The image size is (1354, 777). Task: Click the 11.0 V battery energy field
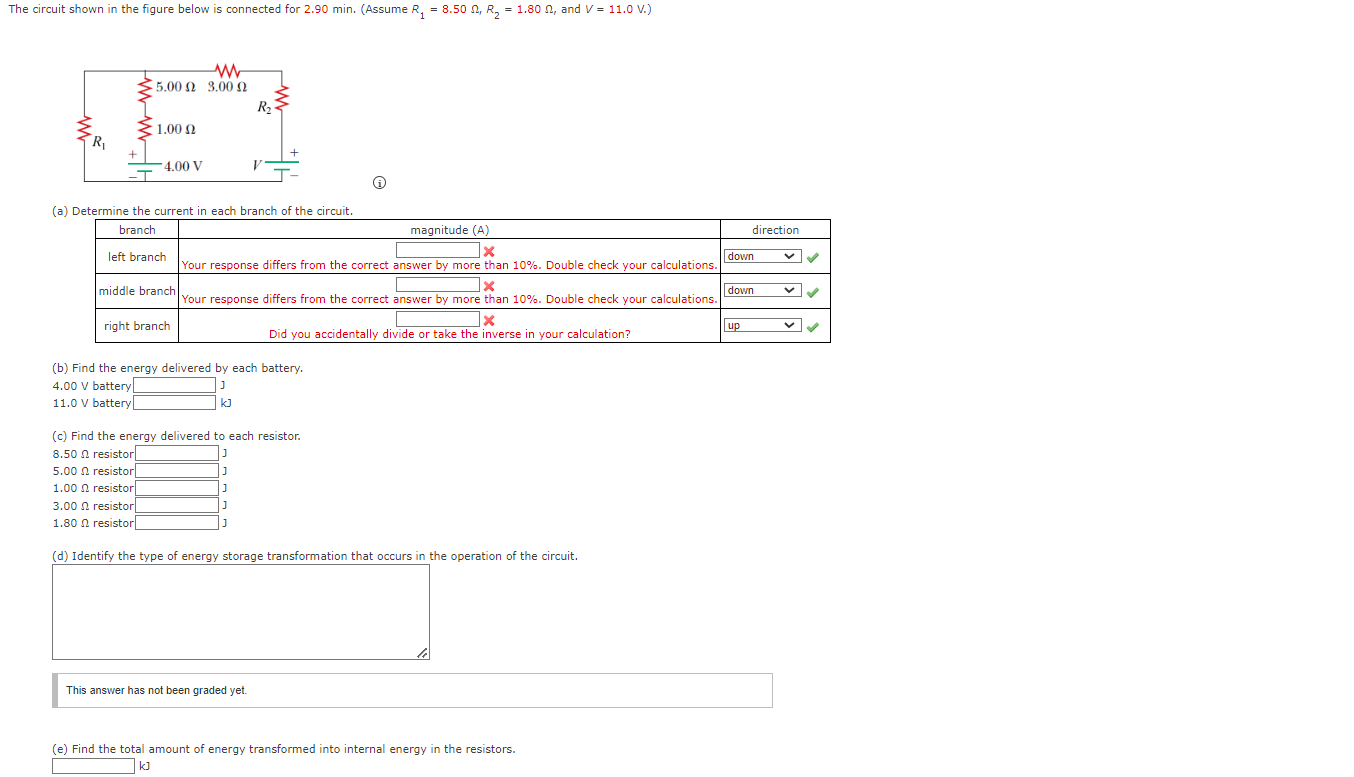point(174,402)
